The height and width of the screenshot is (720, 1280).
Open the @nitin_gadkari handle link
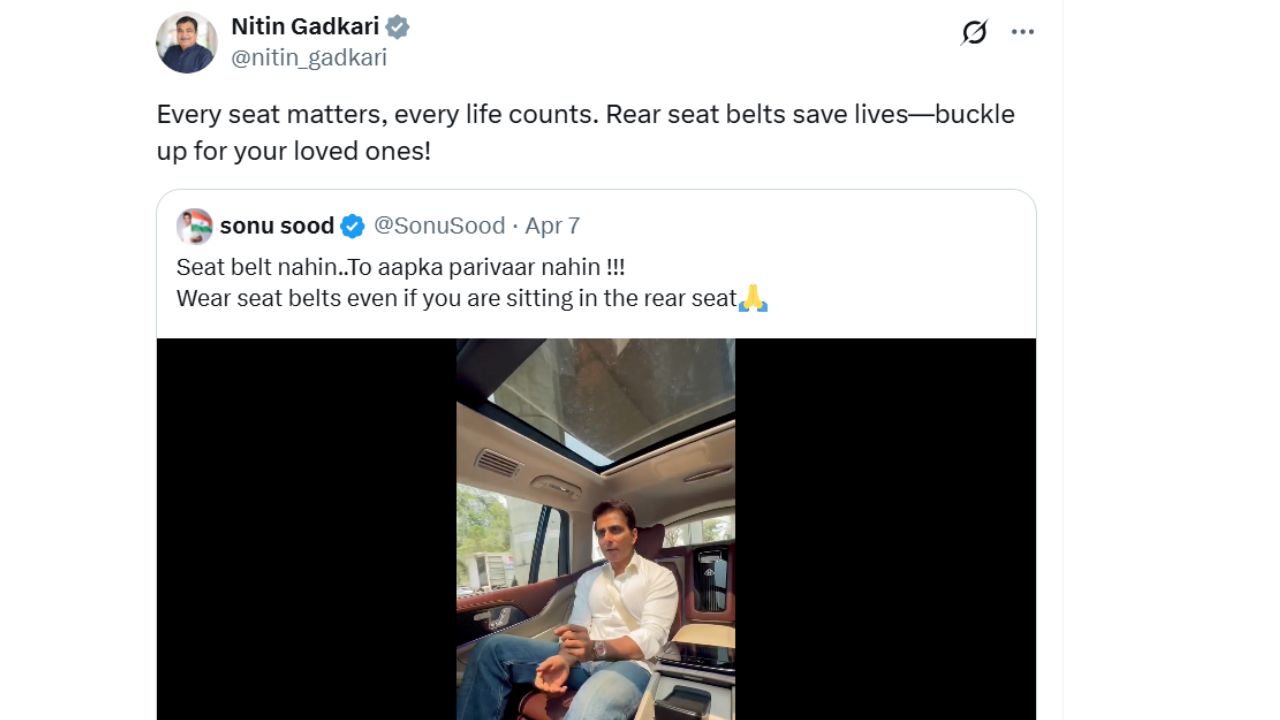[308, 58]
